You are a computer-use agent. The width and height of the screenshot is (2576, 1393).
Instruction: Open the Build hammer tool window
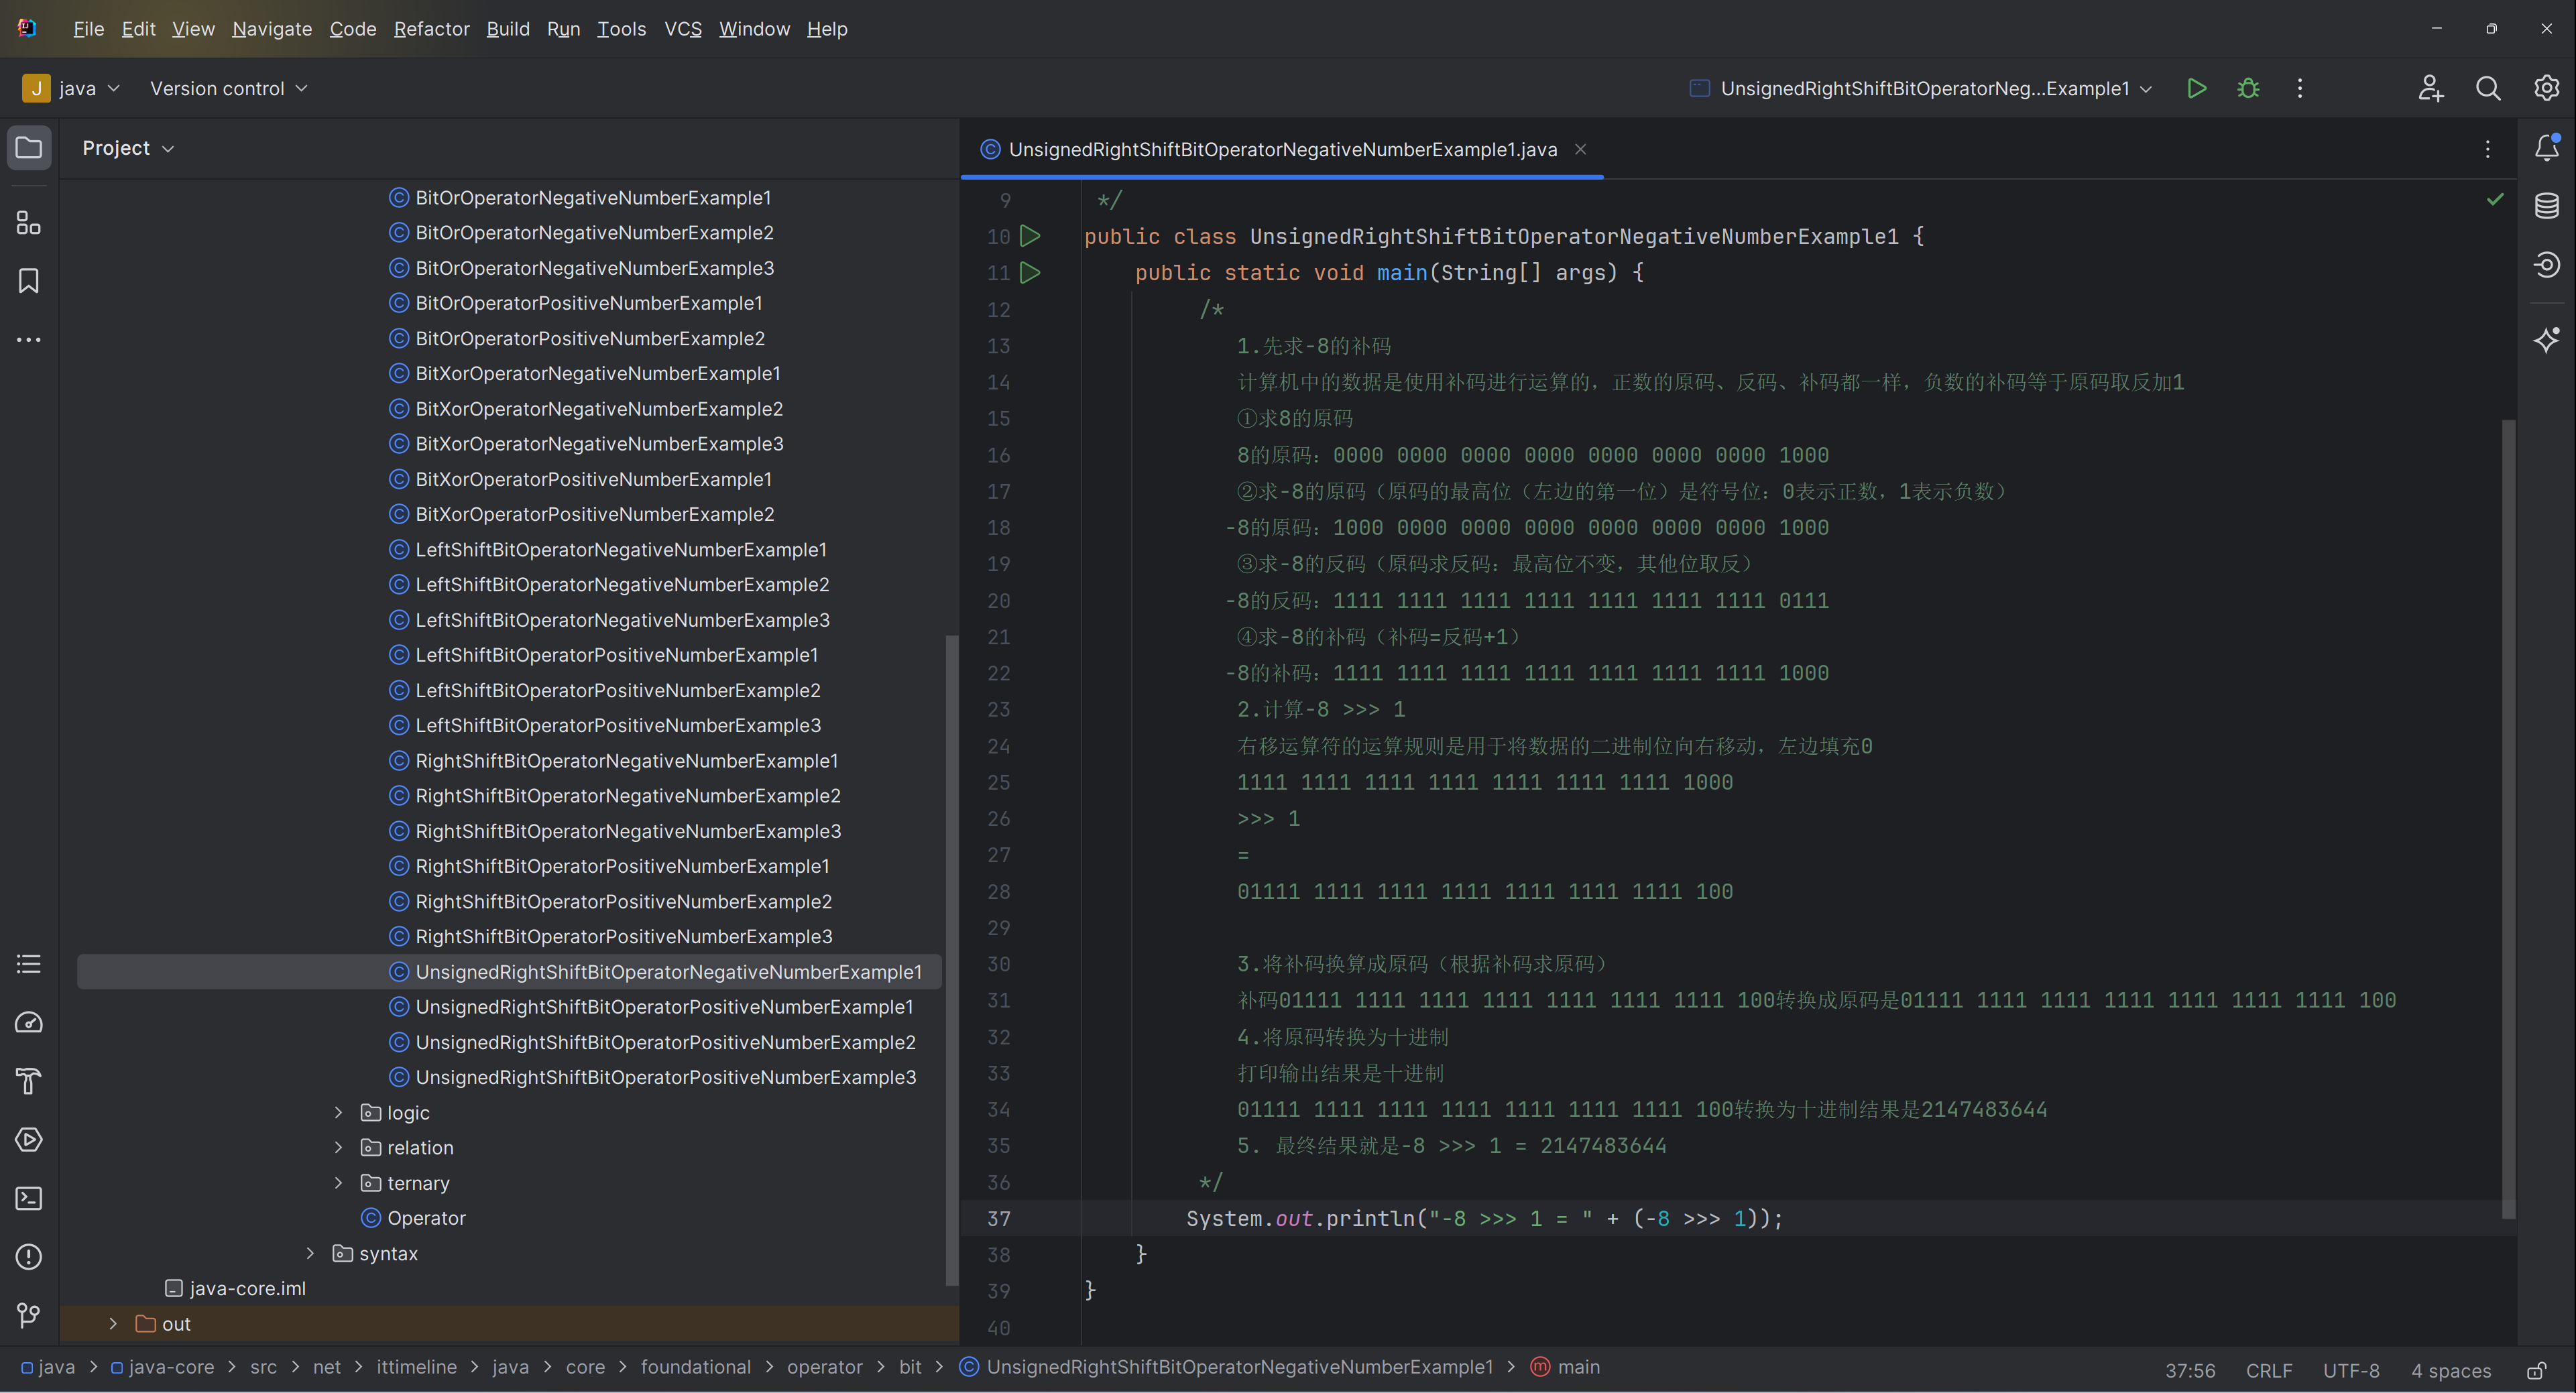pyautogui.click(x=29, y=1081)
